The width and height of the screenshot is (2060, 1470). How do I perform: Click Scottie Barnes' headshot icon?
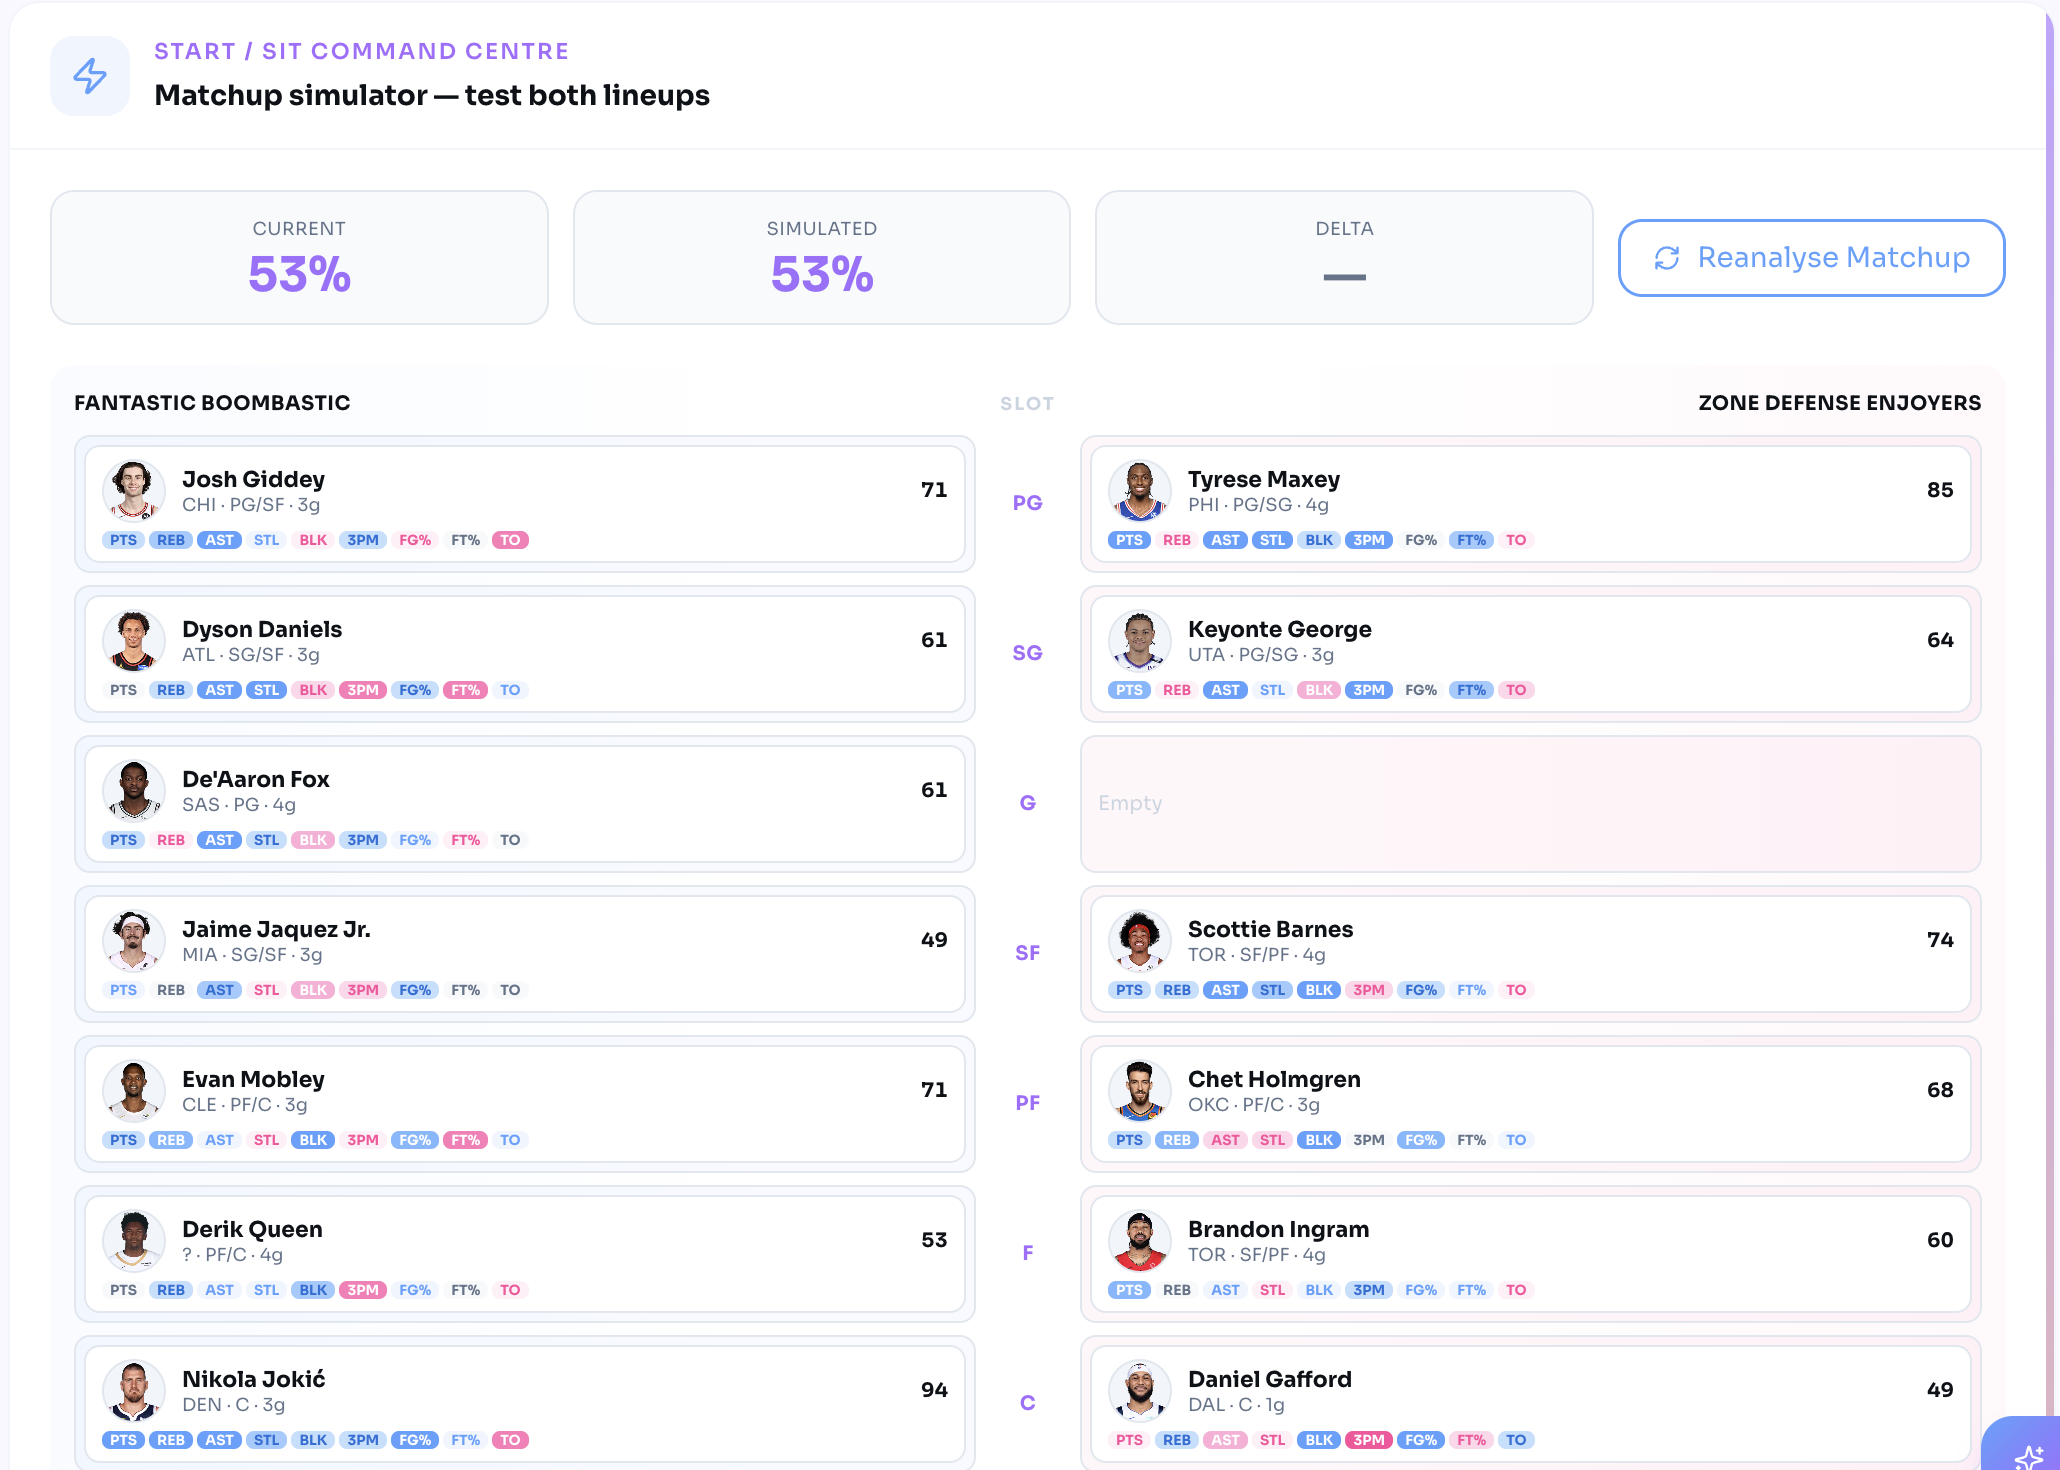(x=1140, y=941)
